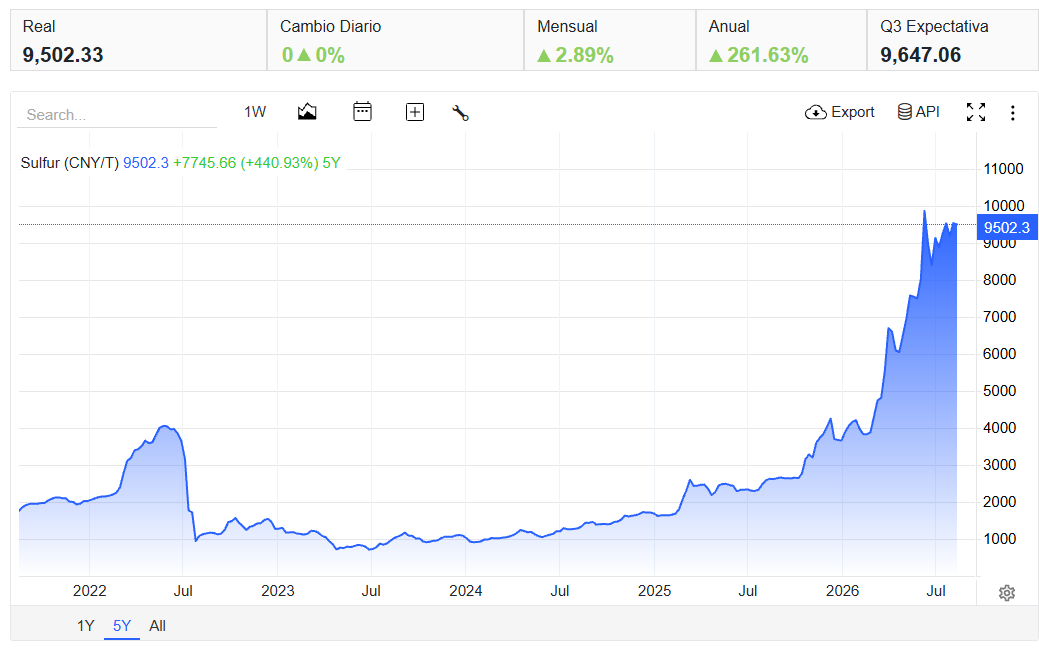Click the Q3 Expectativa header label
Screen dimensions: 1039x648
pos(934,27)
